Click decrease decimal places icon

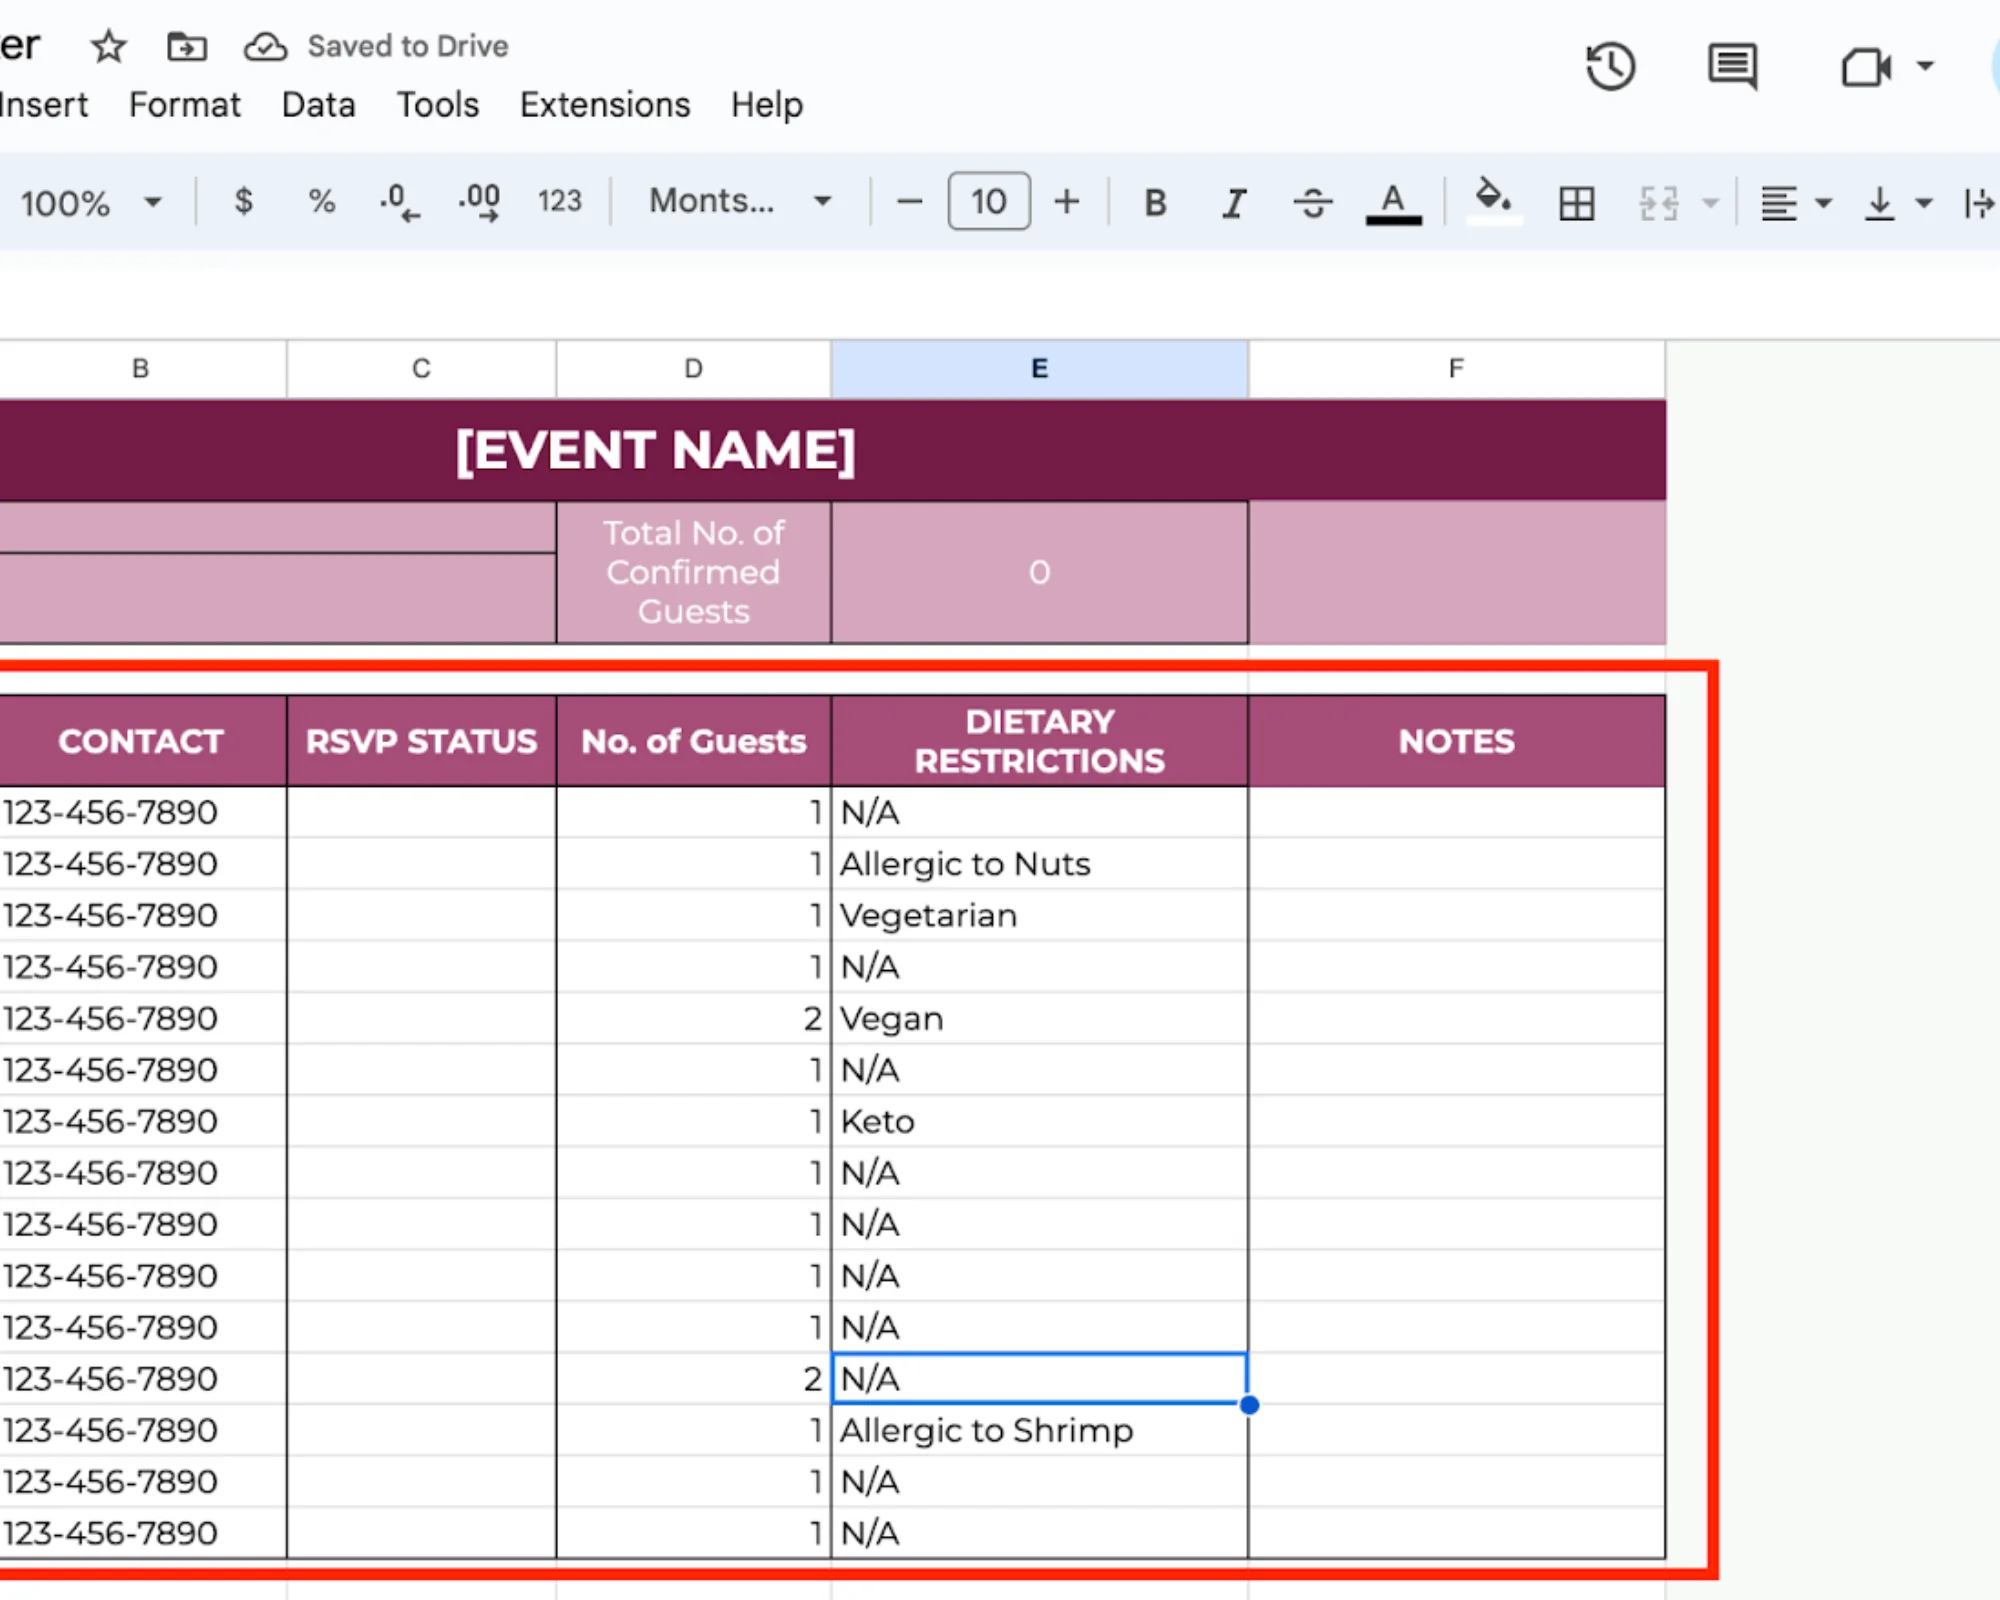(399, 202)
